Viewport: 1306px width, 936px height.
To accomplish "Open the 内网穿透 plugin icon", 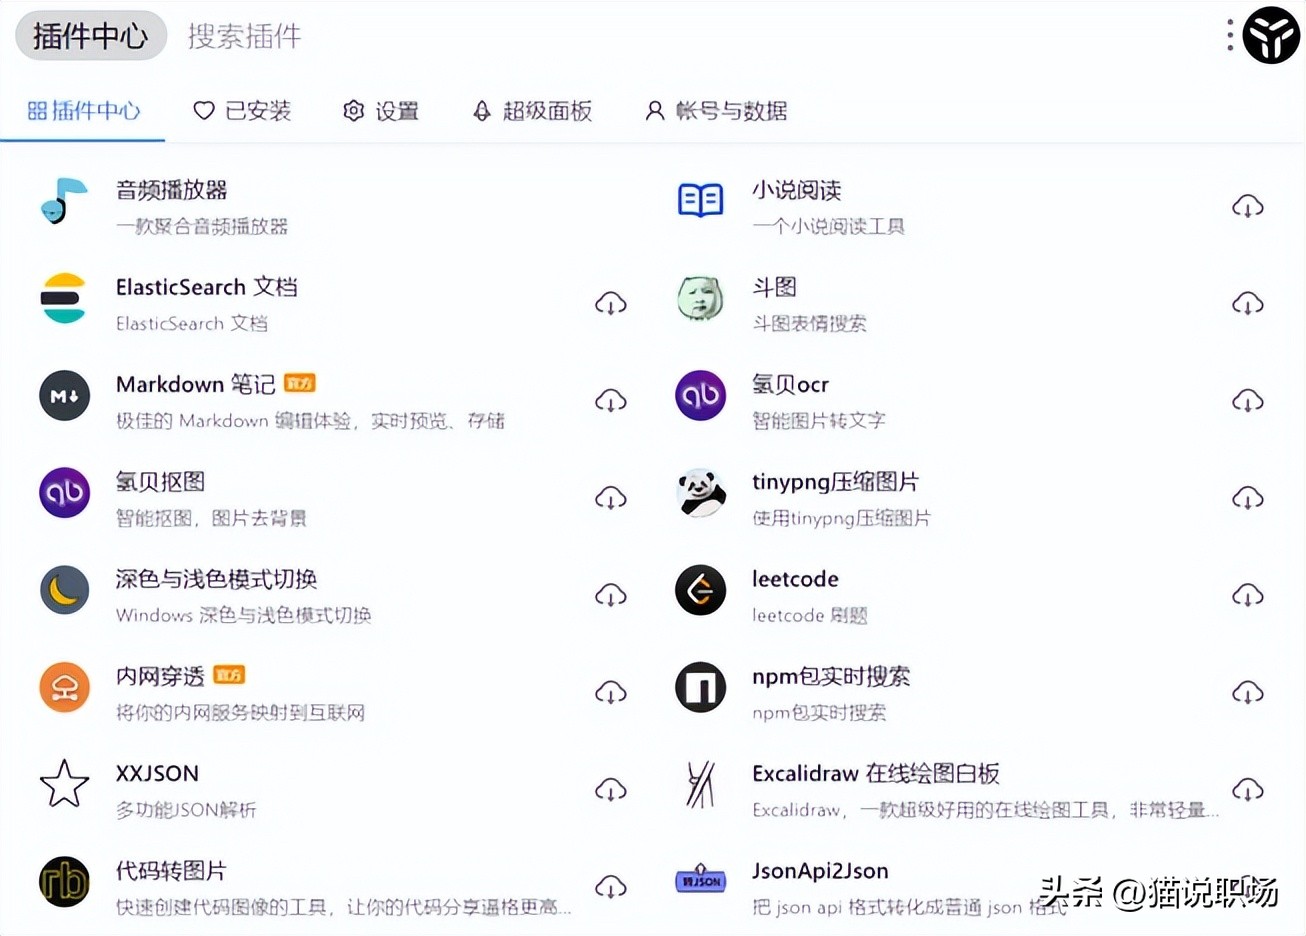I will 64,688.
